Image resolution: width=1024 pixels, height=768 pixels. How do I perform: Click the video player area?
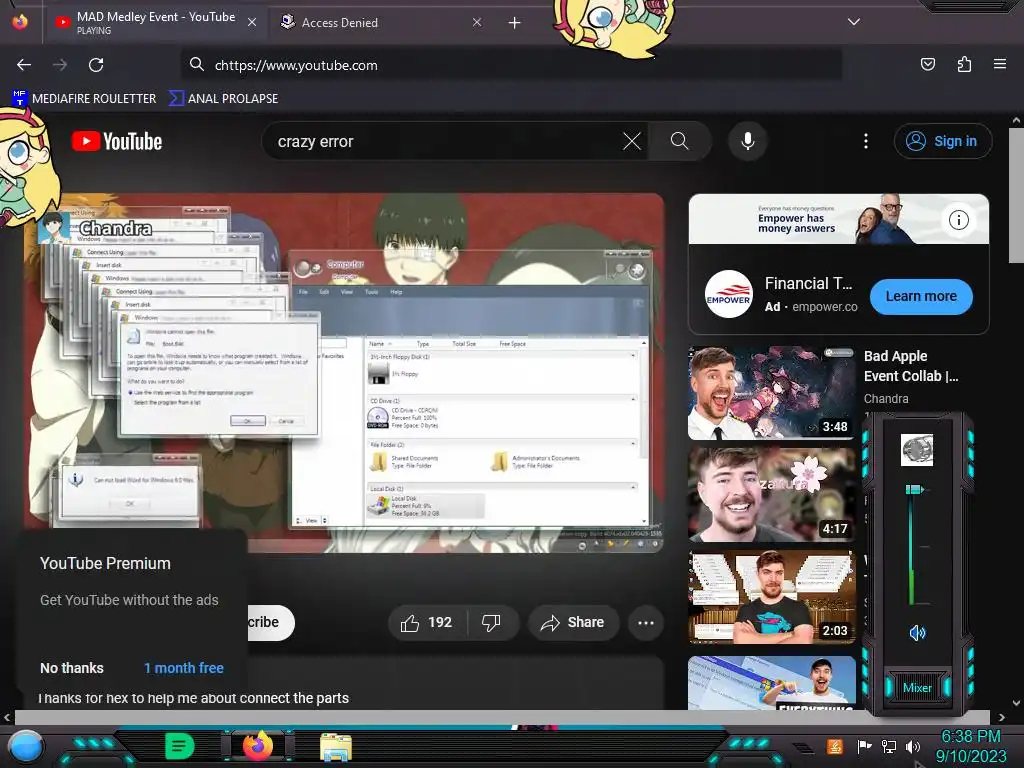(344, 373)
